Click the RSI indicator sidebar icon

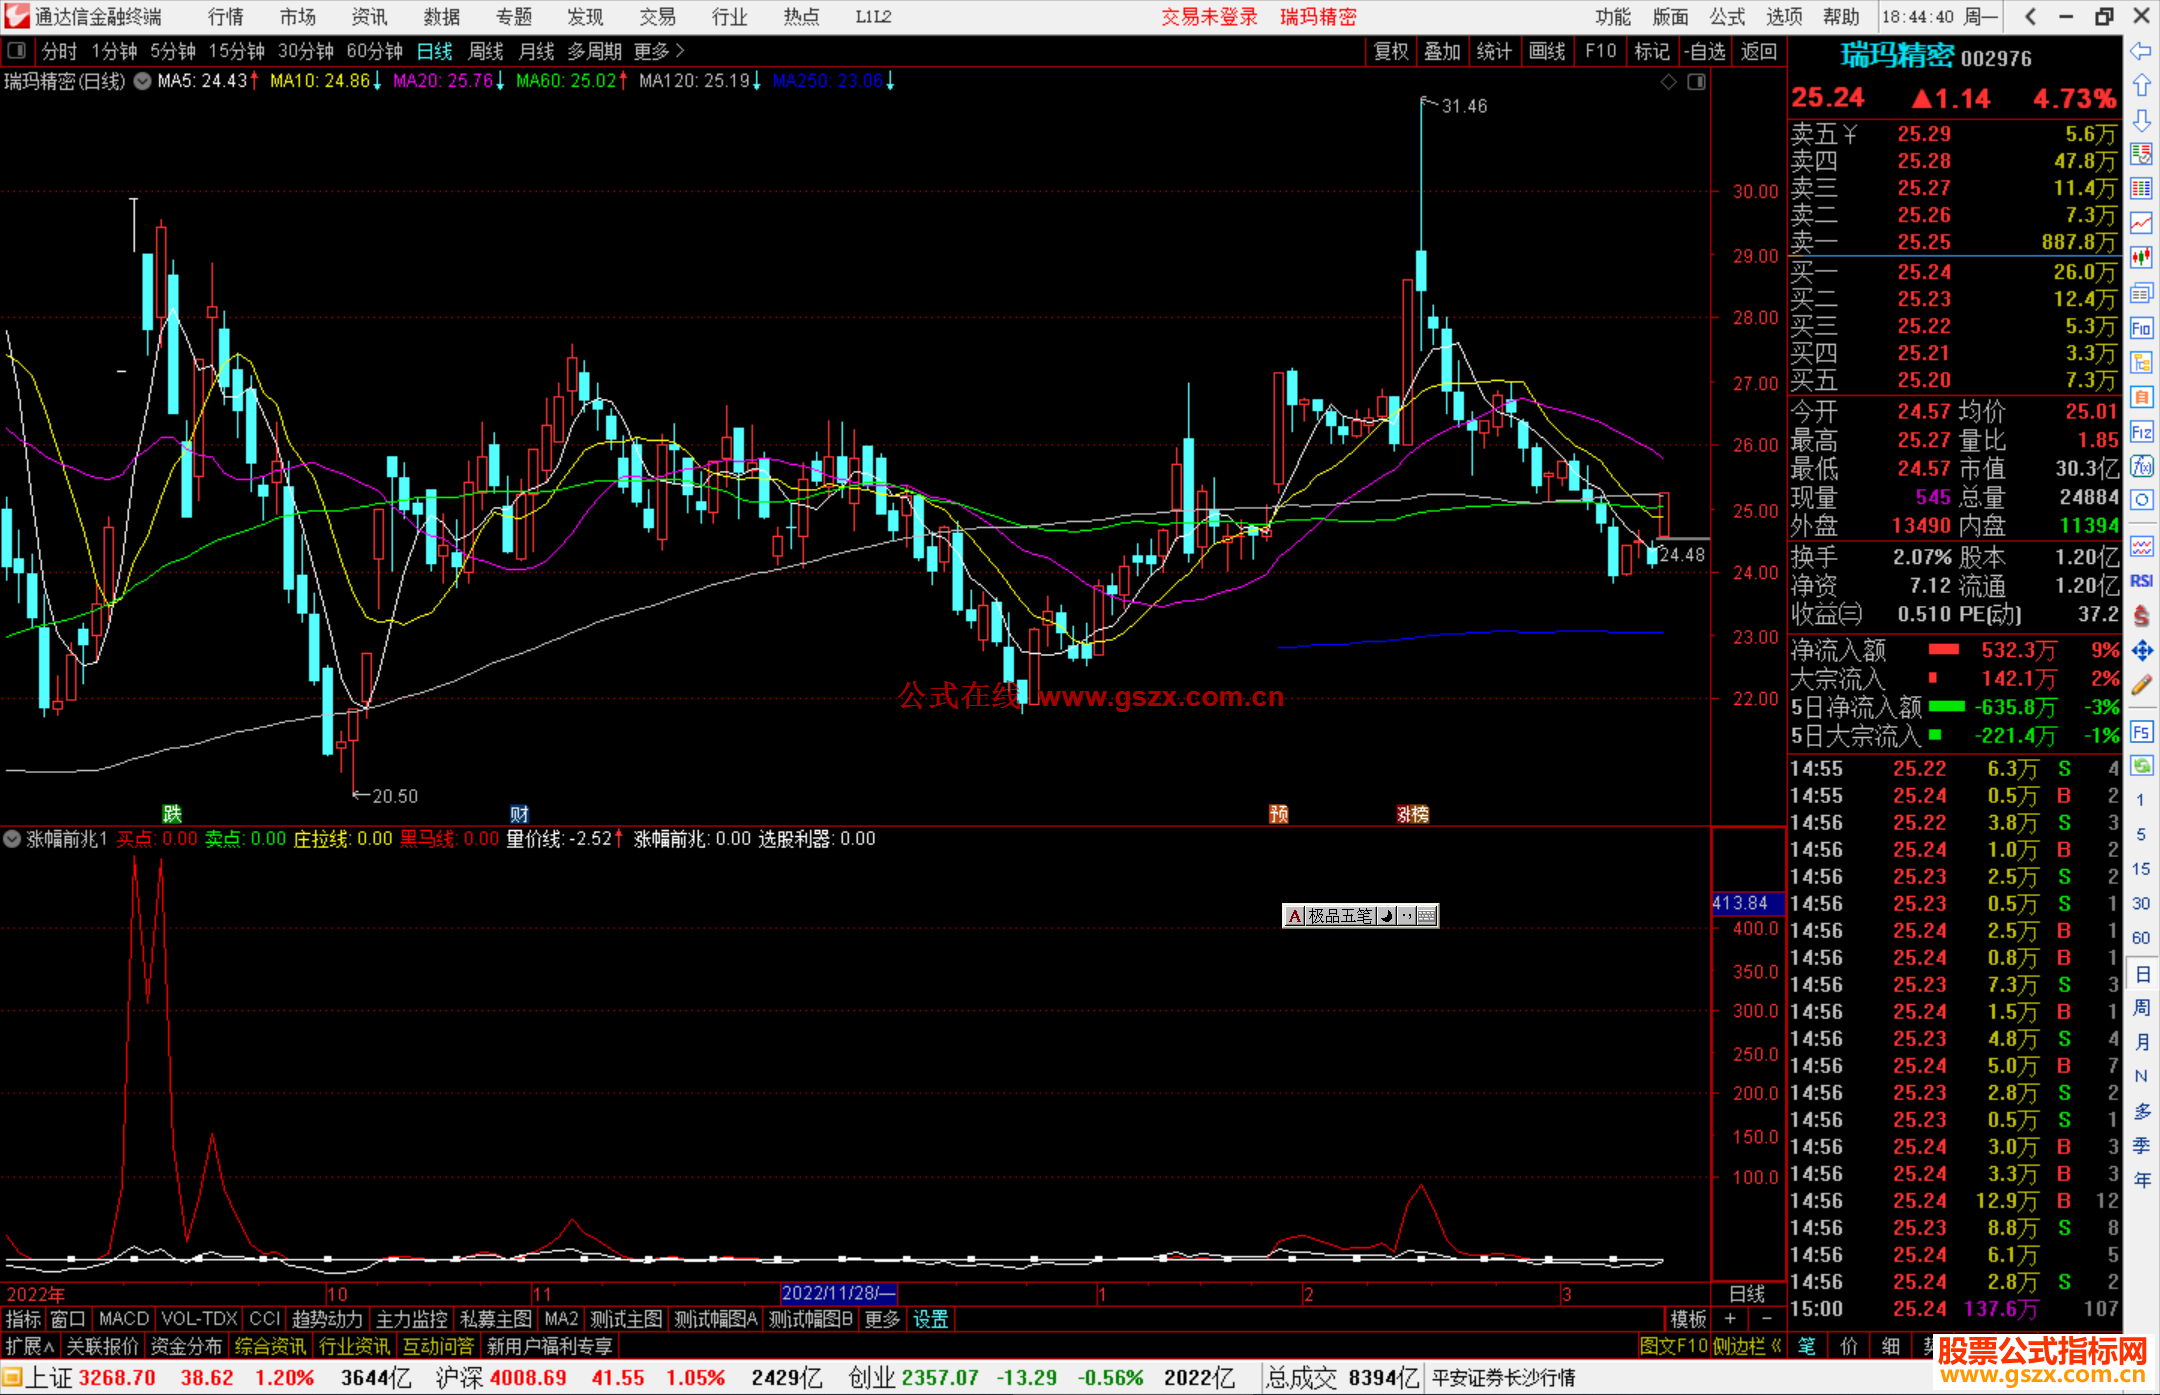point(2141,581)
